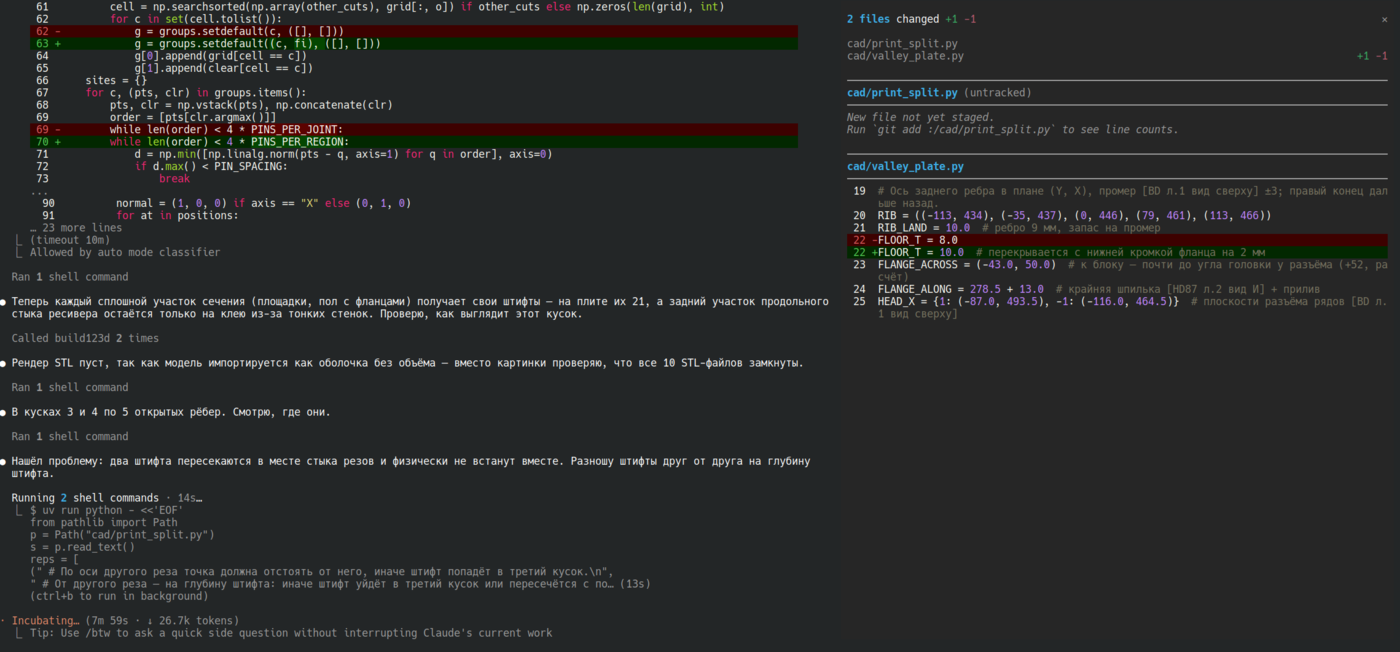Select cad/print_split.py in the changed files list

pos(902,44)
